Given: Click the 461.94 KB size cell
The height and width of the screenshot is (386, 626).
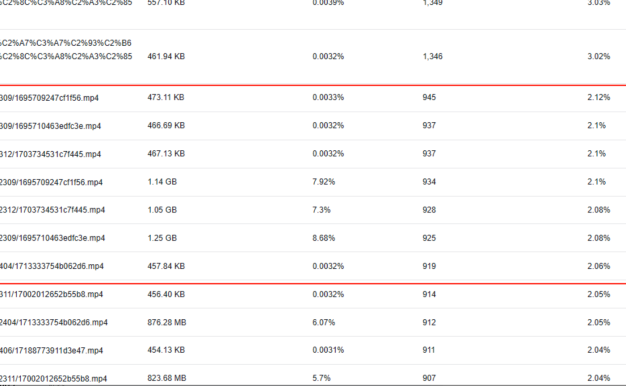Looking at the screenshot, I should pyautogui.click(x=166, y=57).
